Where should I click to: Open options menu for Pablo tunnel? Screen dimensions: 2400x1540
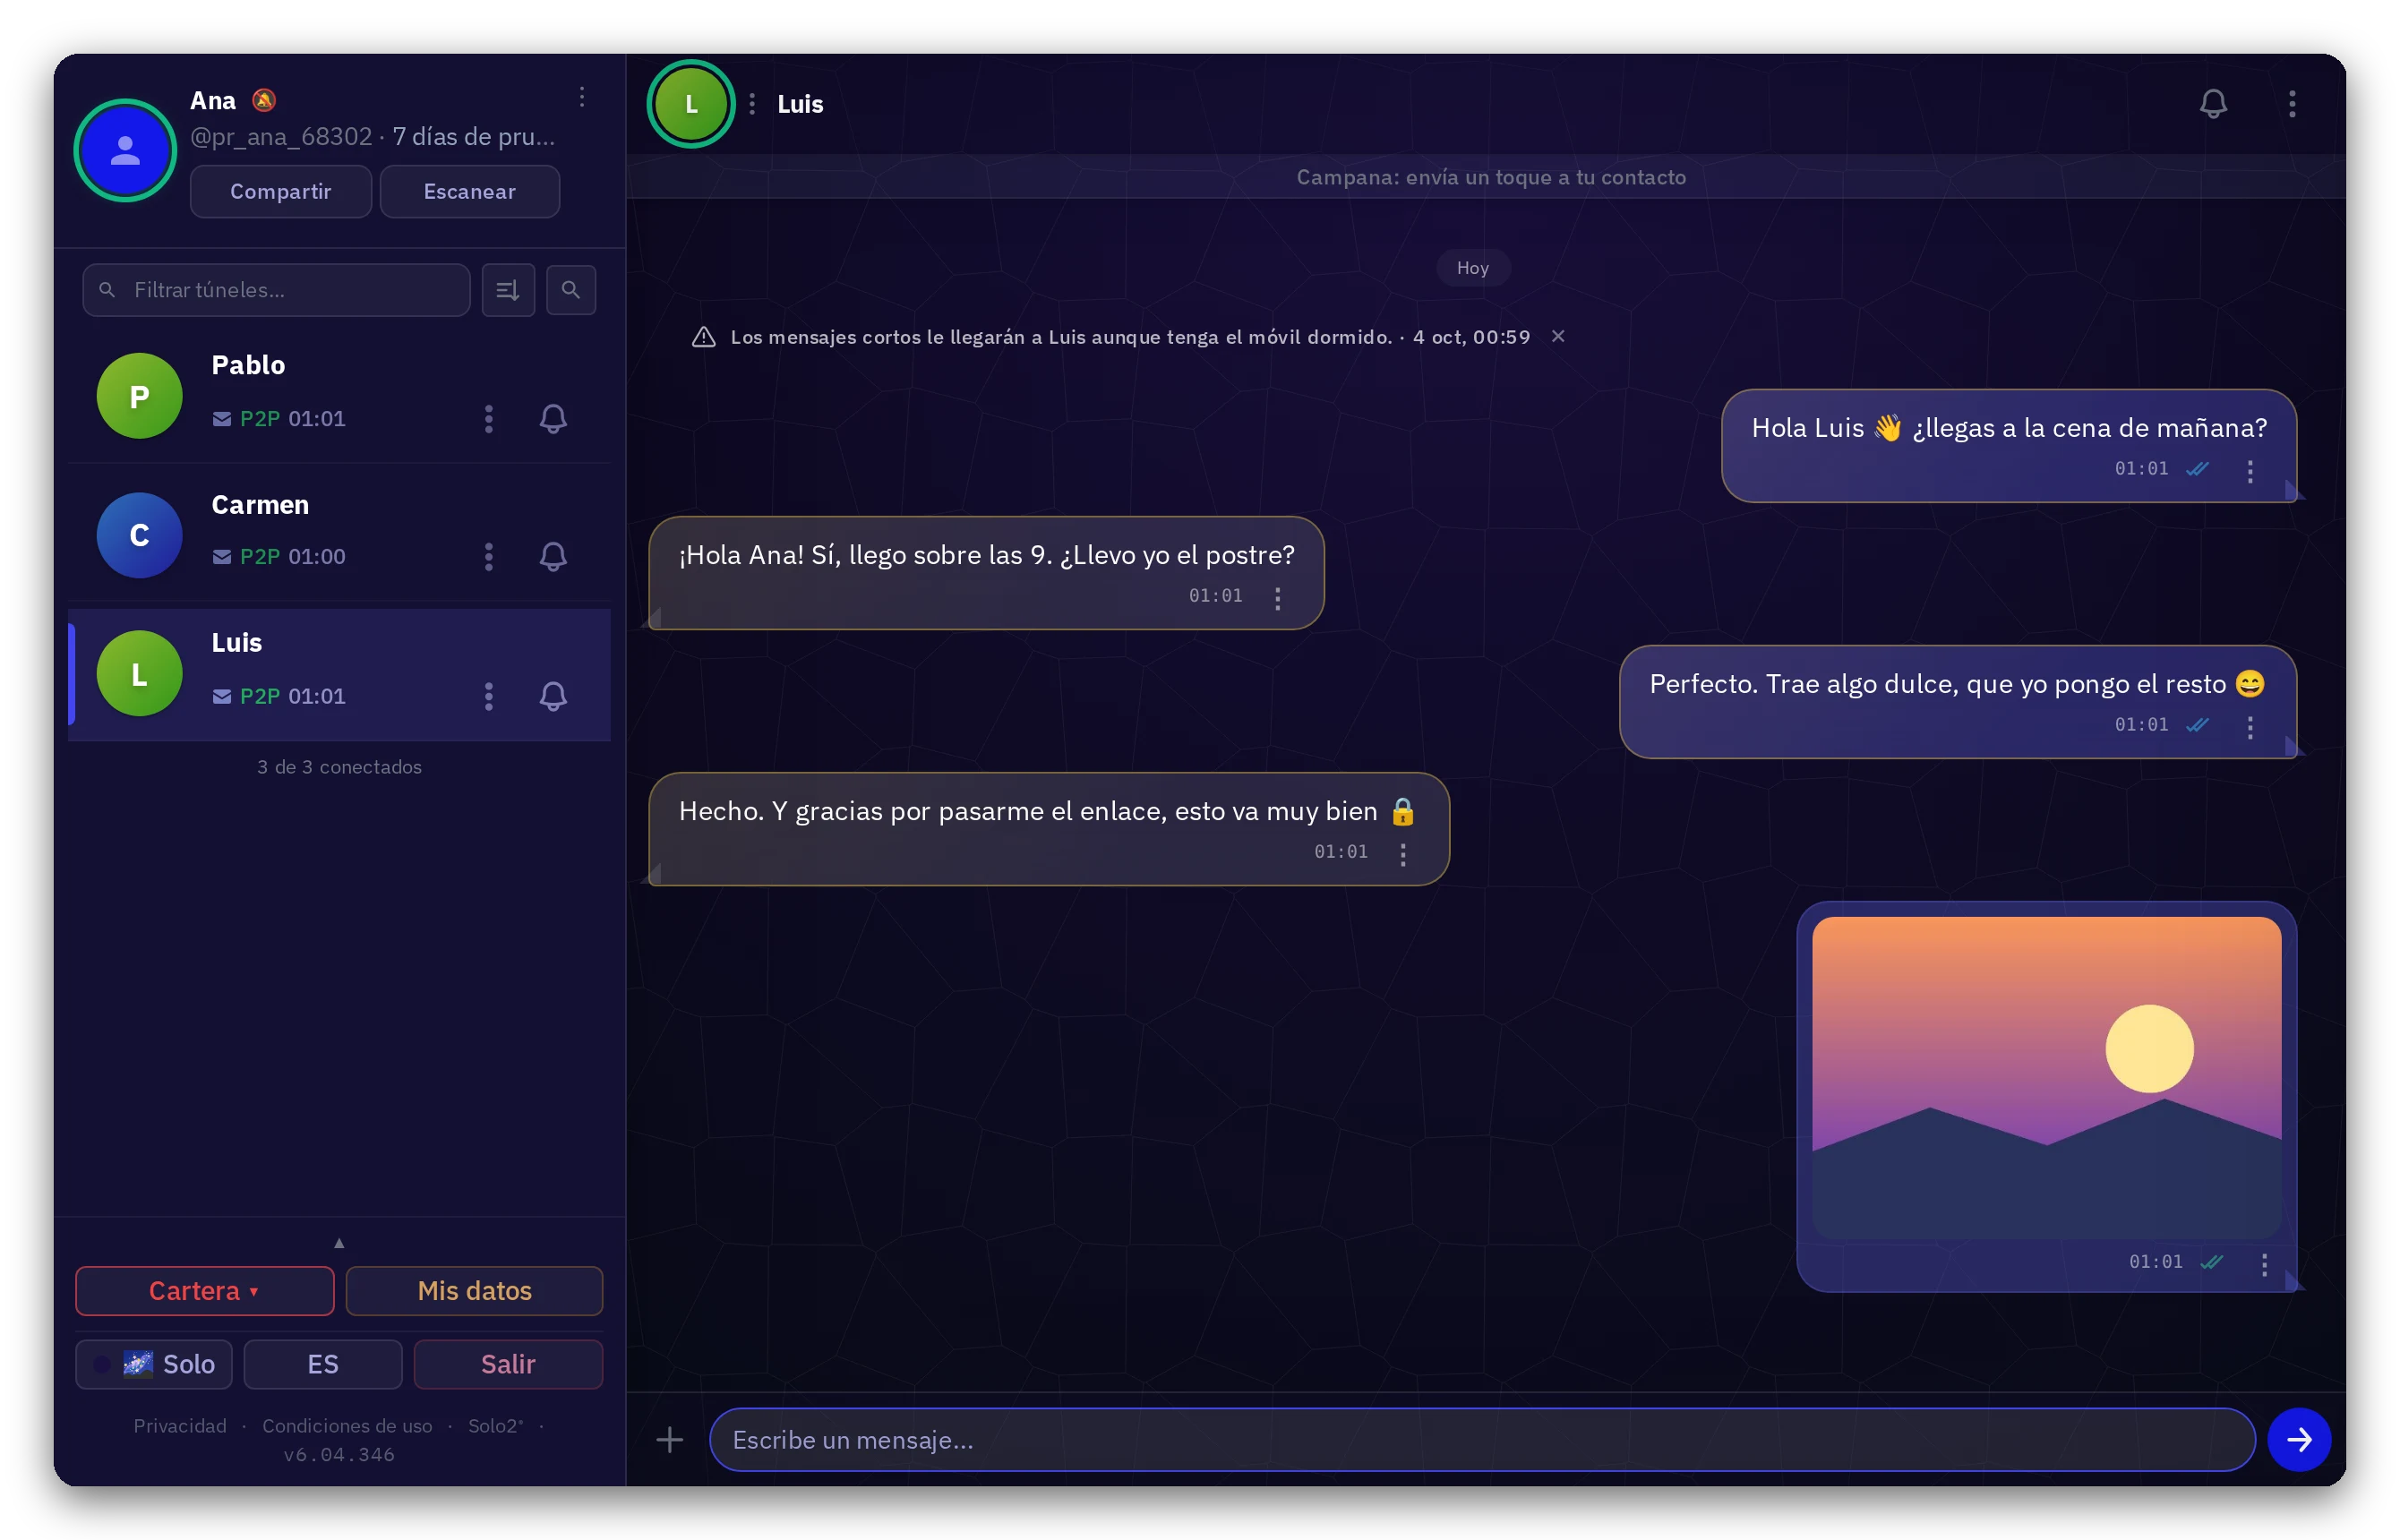pos(489,418)
